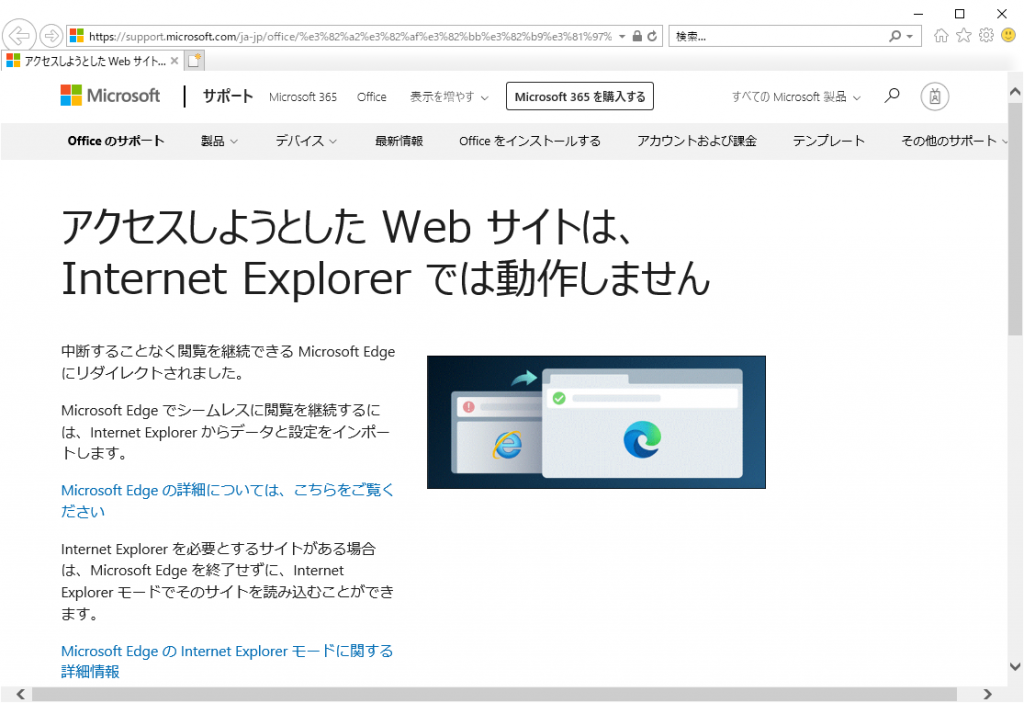Click the Edge redirect illustration image
Screen dimensions: 1024x703
pyautogui.click(x=596, y=422)
